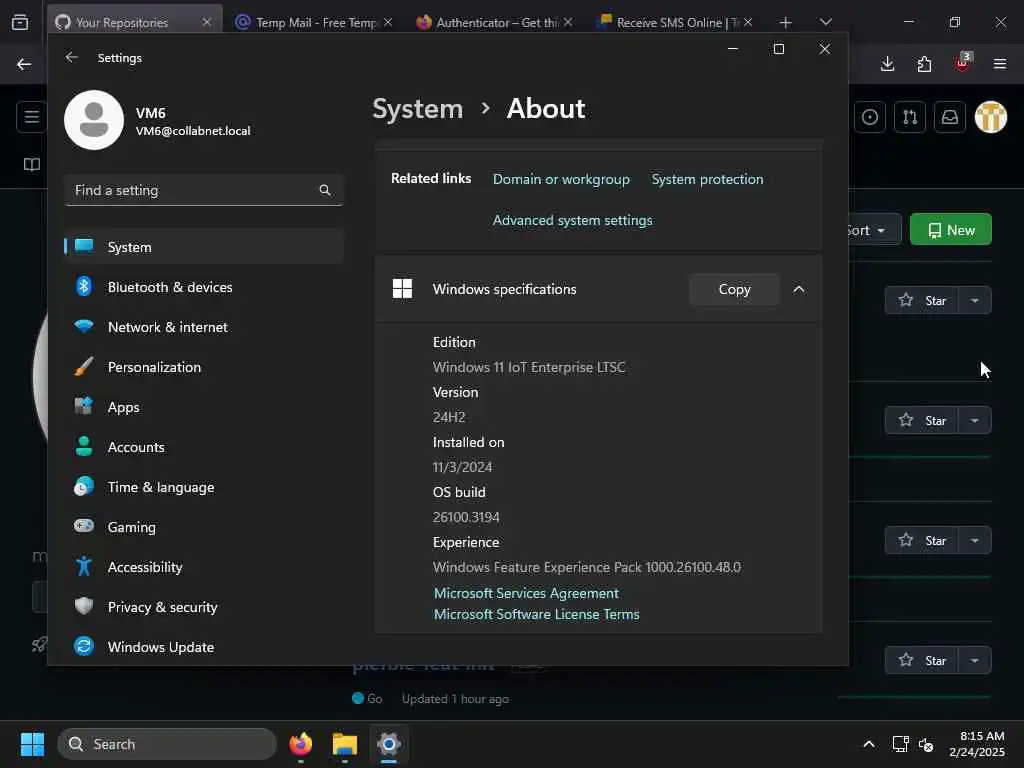Open Privacy & security settings
The width and height of the screenshot is (1024, 768).
(x=204, y=607)
